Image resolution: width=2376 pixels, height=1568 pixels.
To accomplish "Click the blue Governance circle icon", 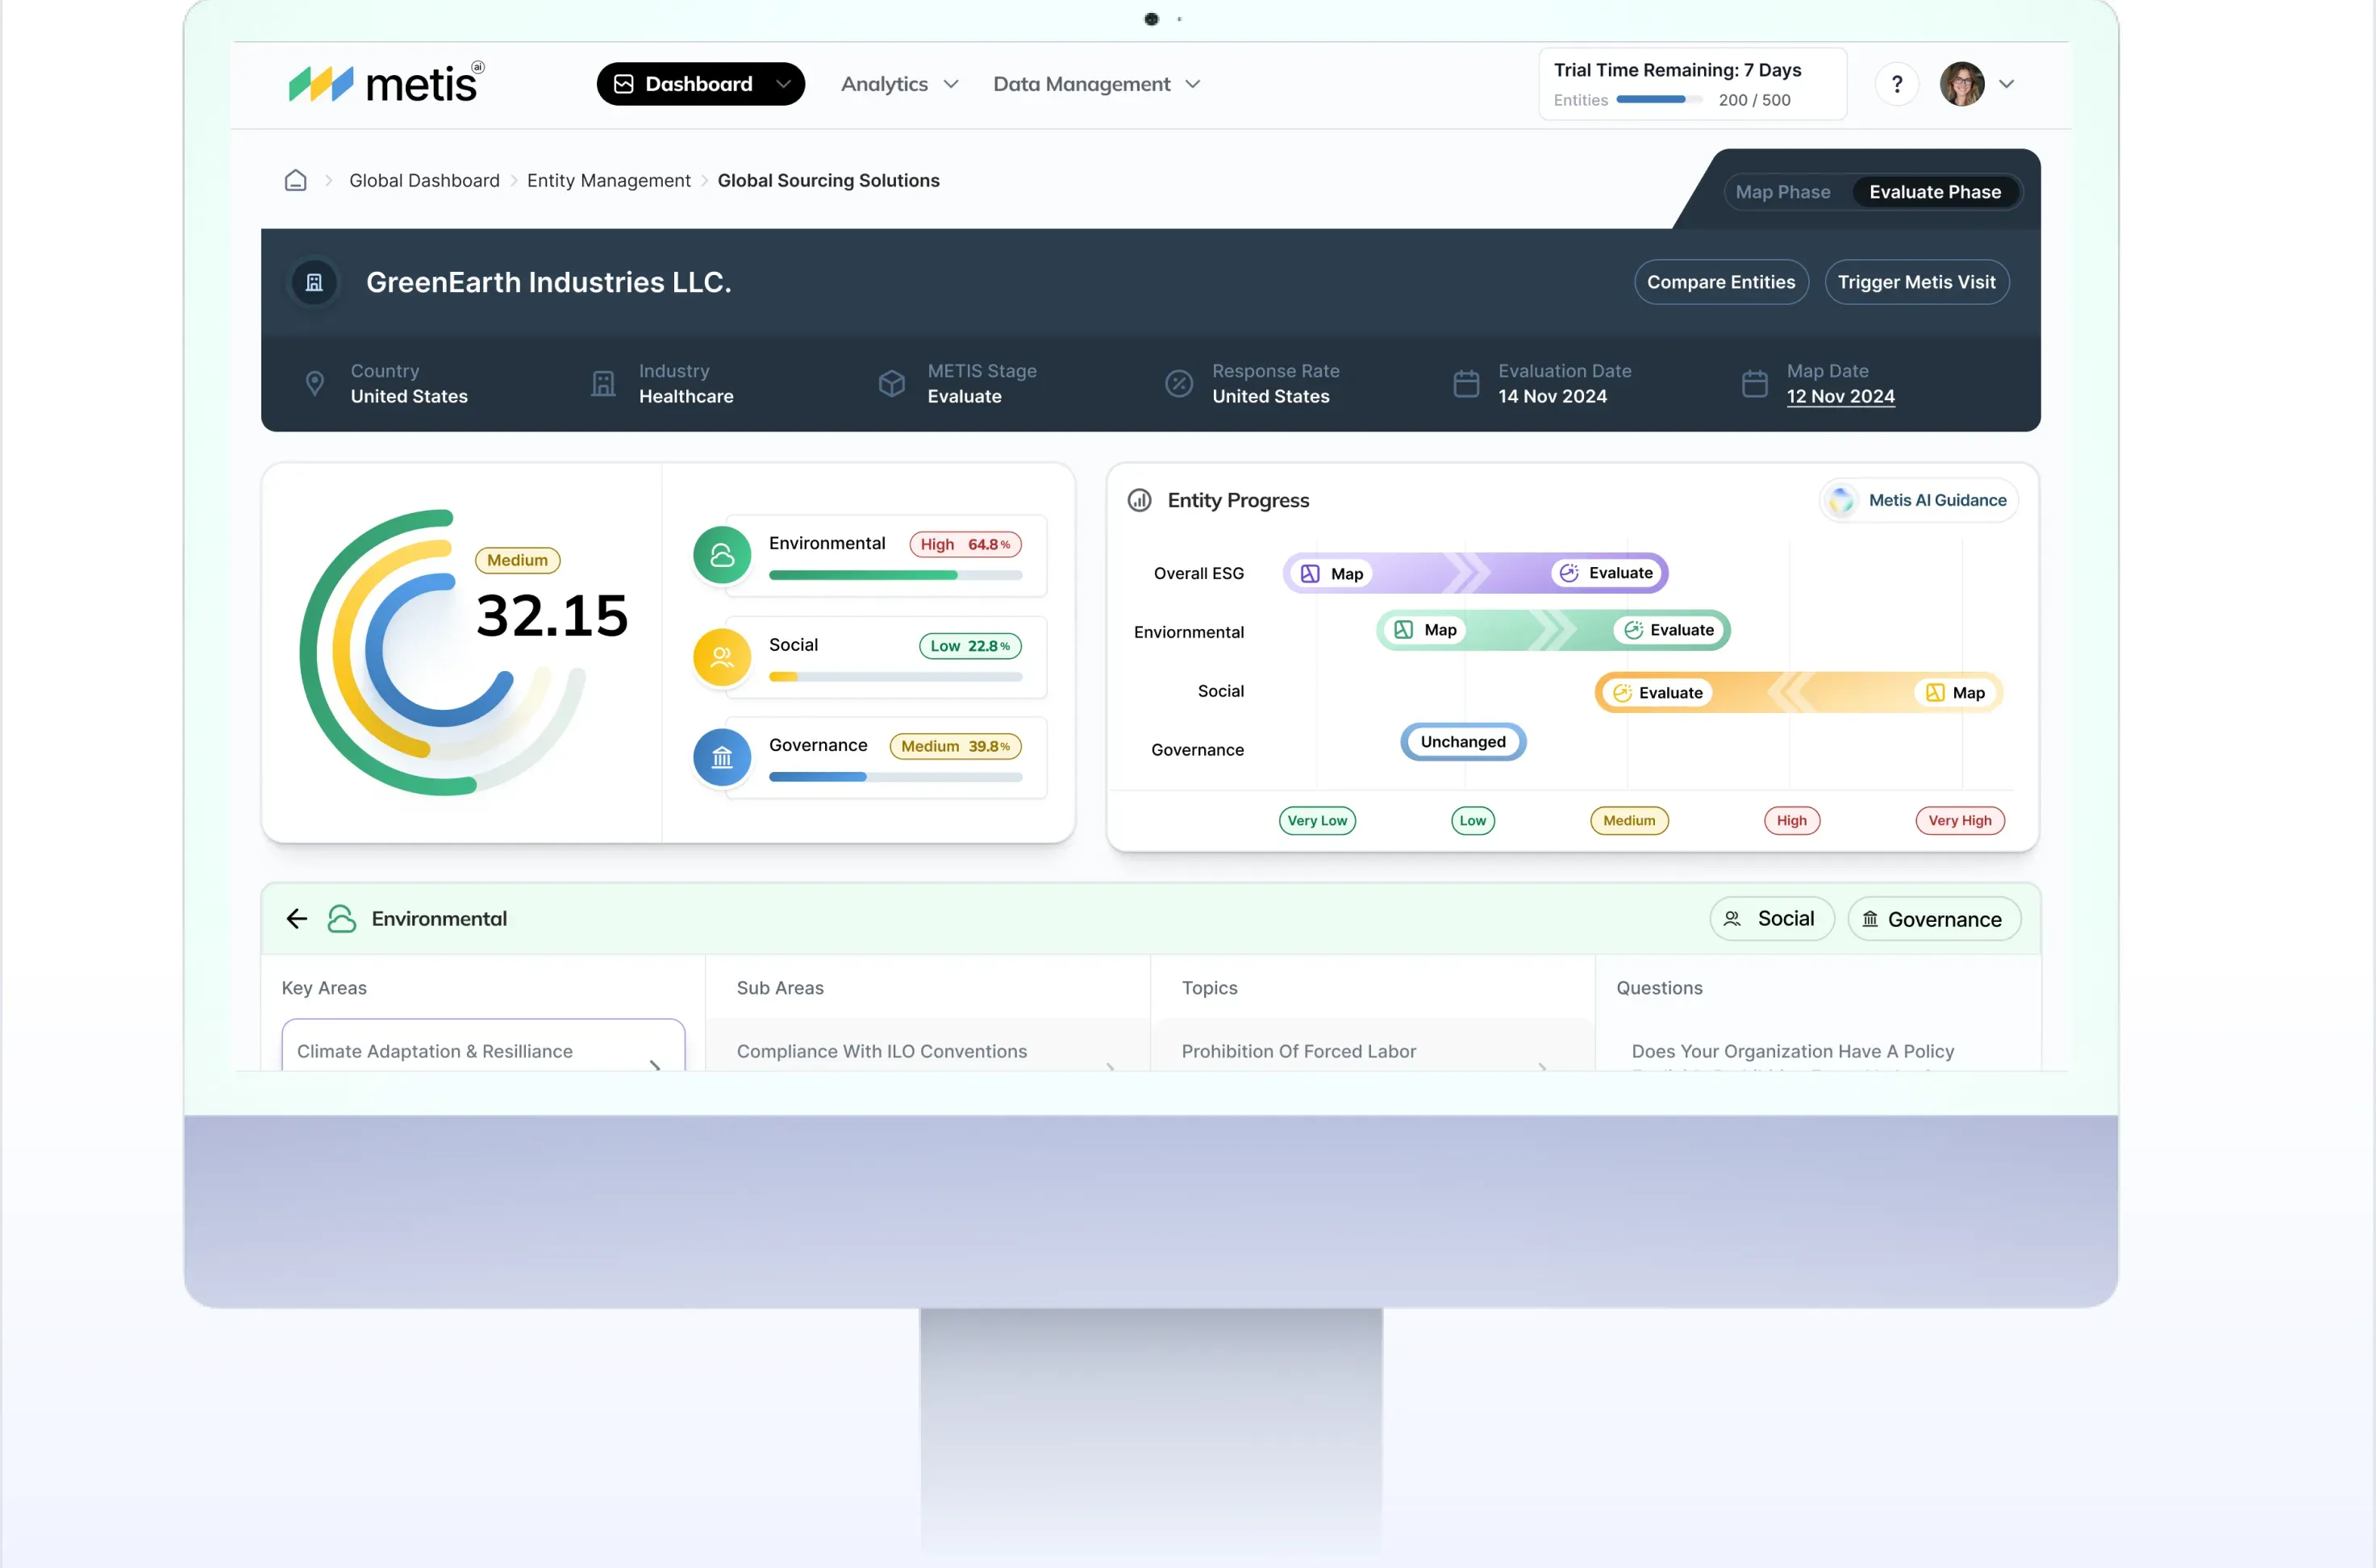I will tap(722, 758).
